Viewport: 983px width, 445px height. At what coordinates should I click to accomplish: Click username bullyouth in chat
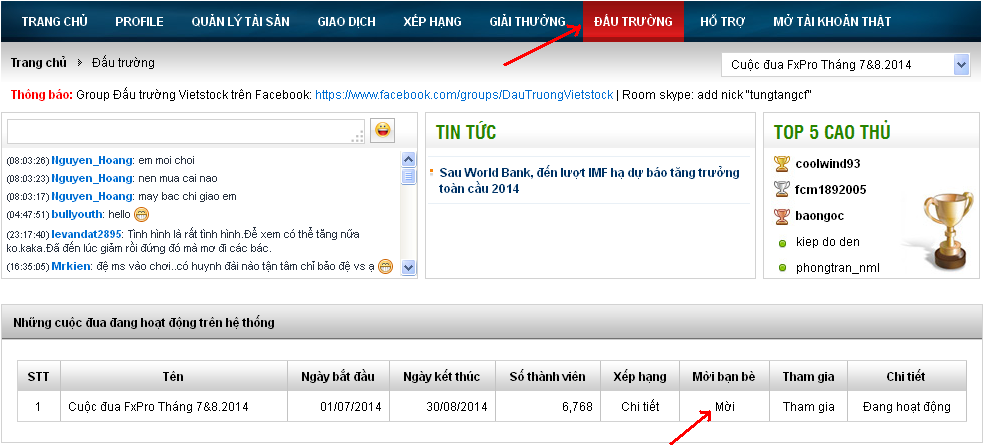(x=76, y=215)
